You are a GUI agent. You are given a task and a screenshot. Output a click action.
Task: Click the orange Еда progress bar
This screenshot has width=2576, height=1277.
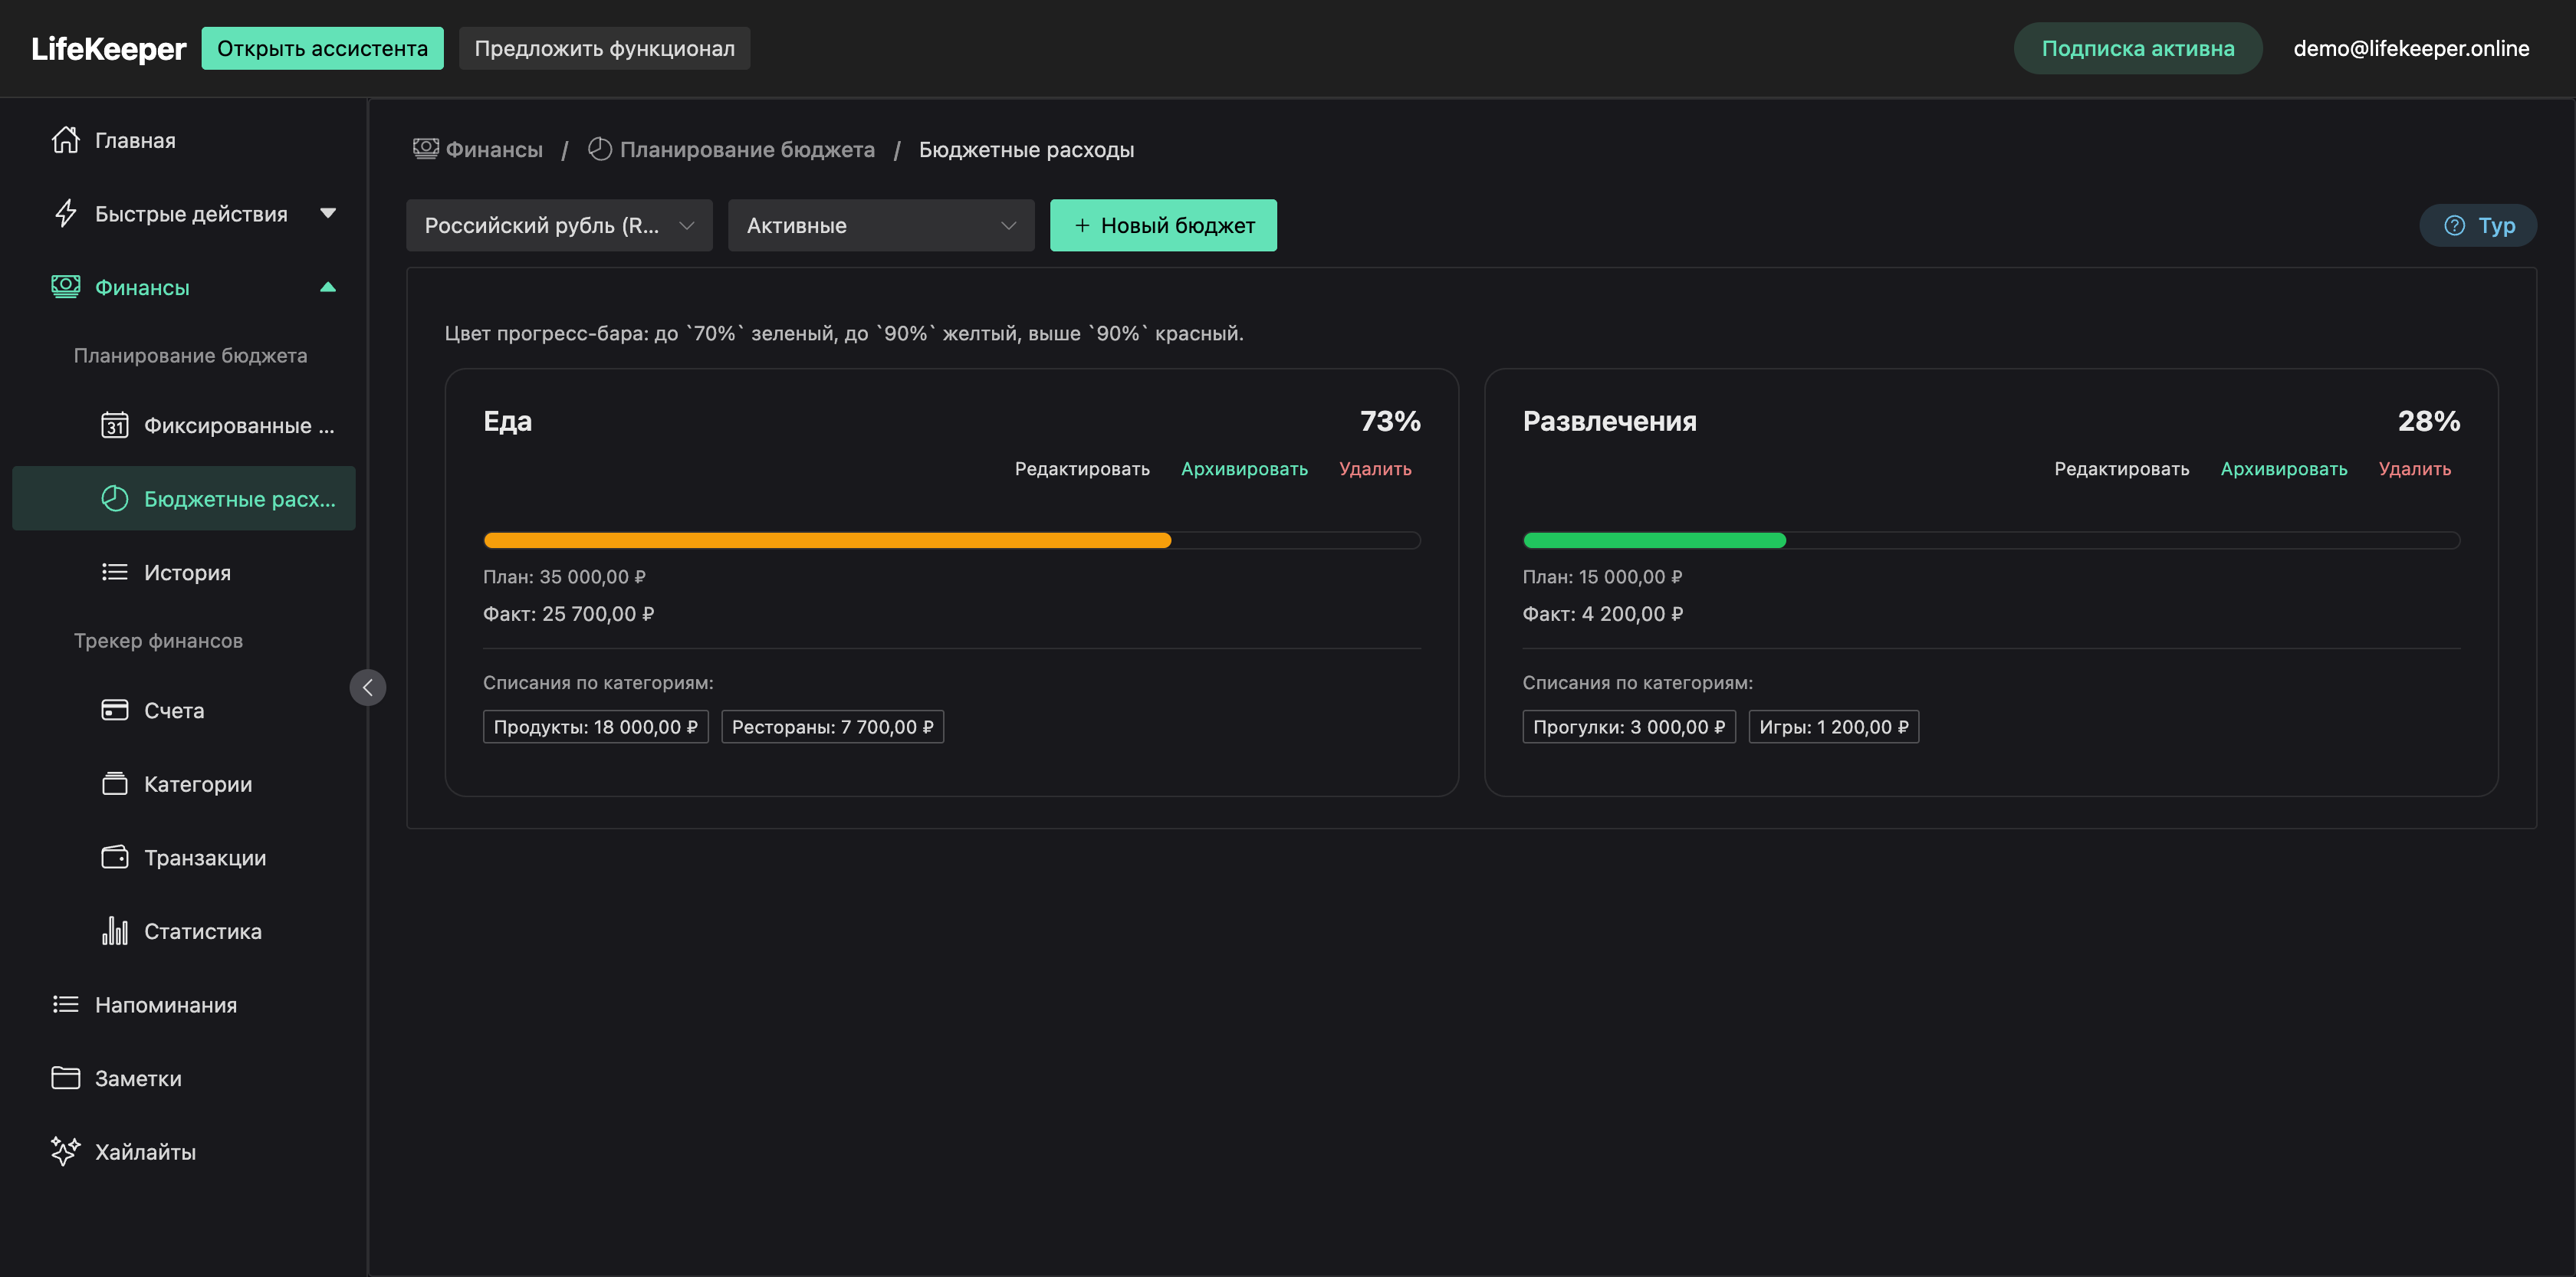826,541
